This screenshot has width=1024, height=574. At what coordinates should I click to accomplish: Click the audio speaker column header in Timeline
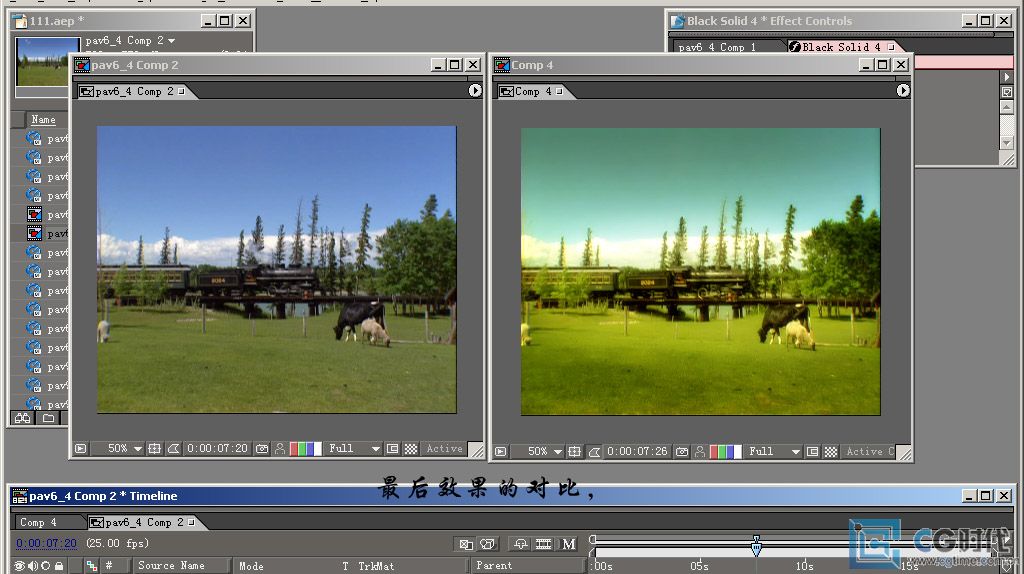tap(32, 566)
